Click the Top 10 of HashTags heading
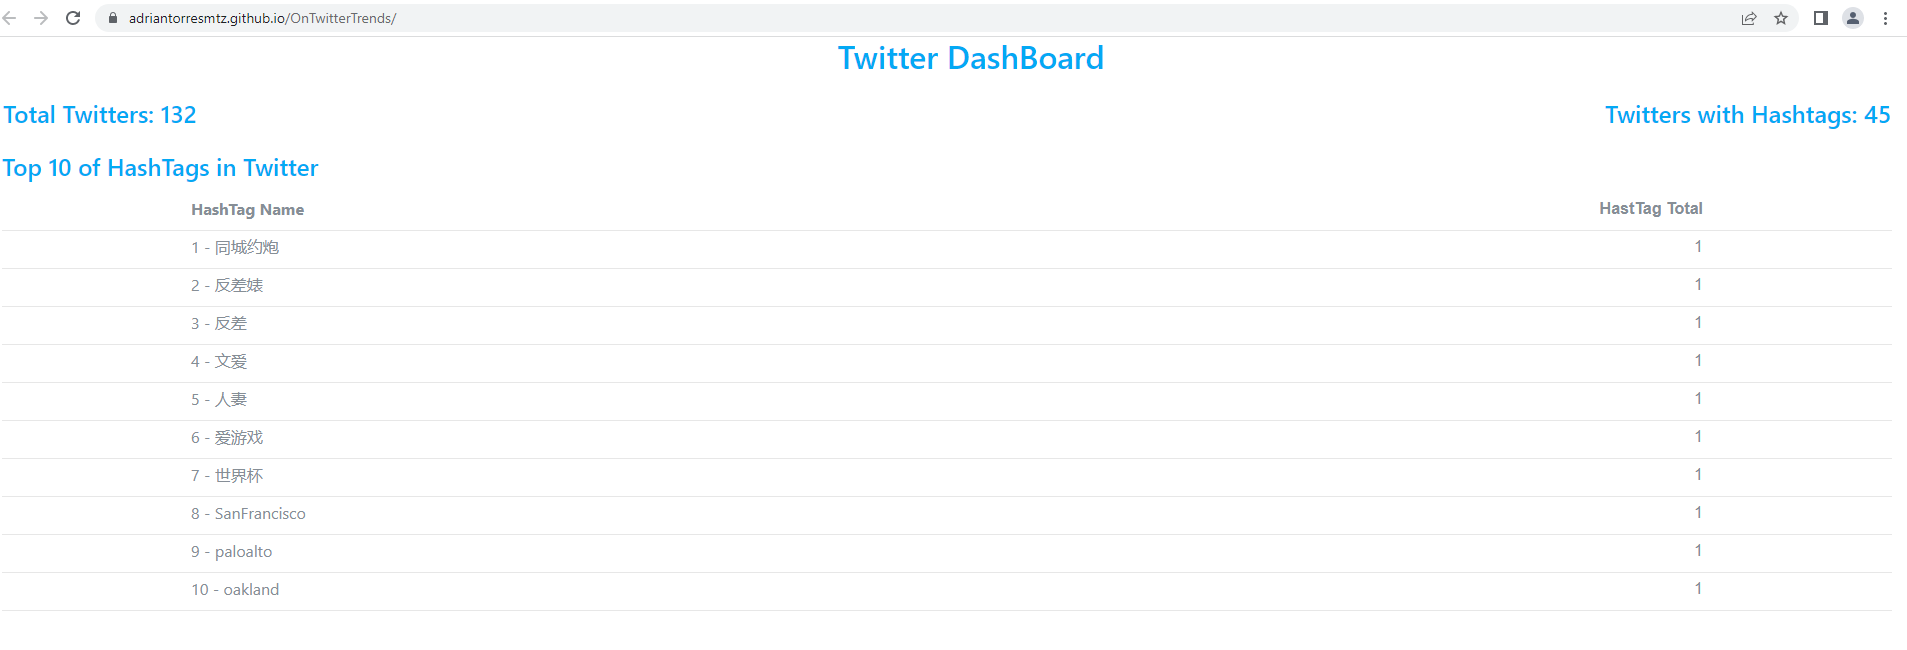This screenshot has width=1907, height=650. (159, 167)
